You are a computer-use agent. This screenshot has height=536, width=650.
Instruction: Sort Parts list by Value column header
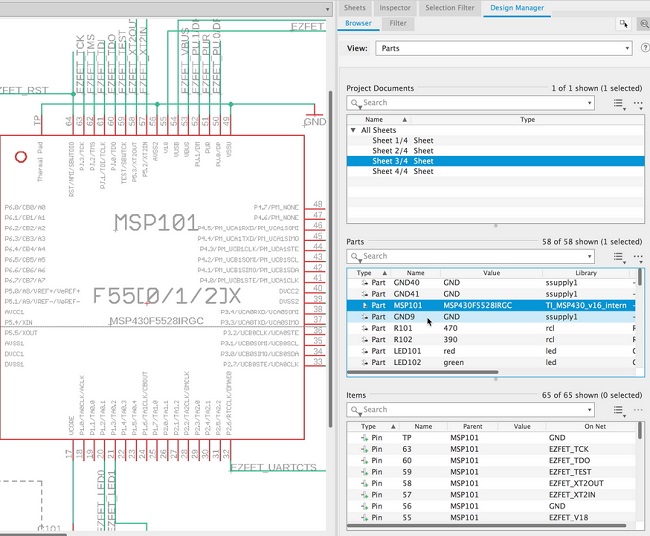[491, 273]
